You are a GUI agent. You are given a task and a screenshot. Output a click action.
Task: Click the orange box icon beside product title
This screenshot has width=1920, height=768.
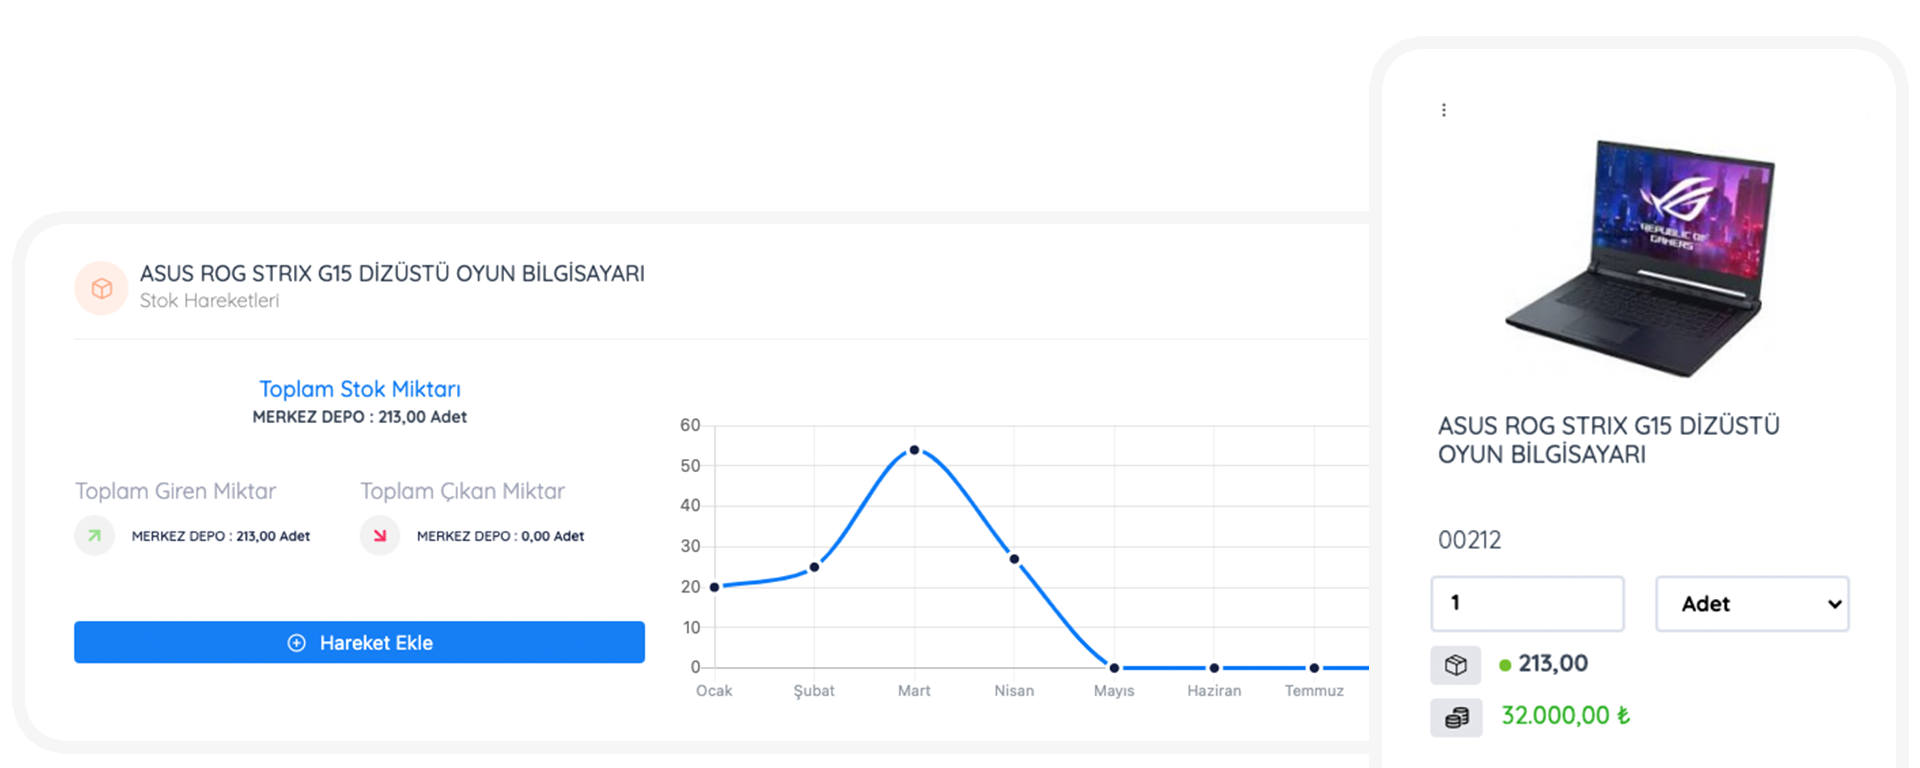[x=101, y=288]
